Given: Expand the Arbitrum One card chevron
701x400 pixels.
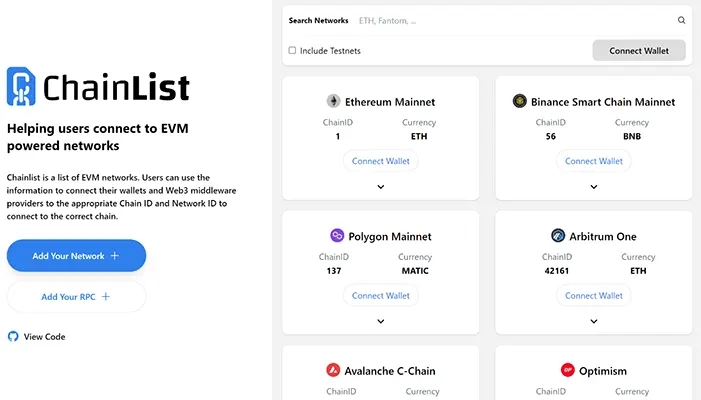Looking at the screenshot, I should tap(594, 321).
